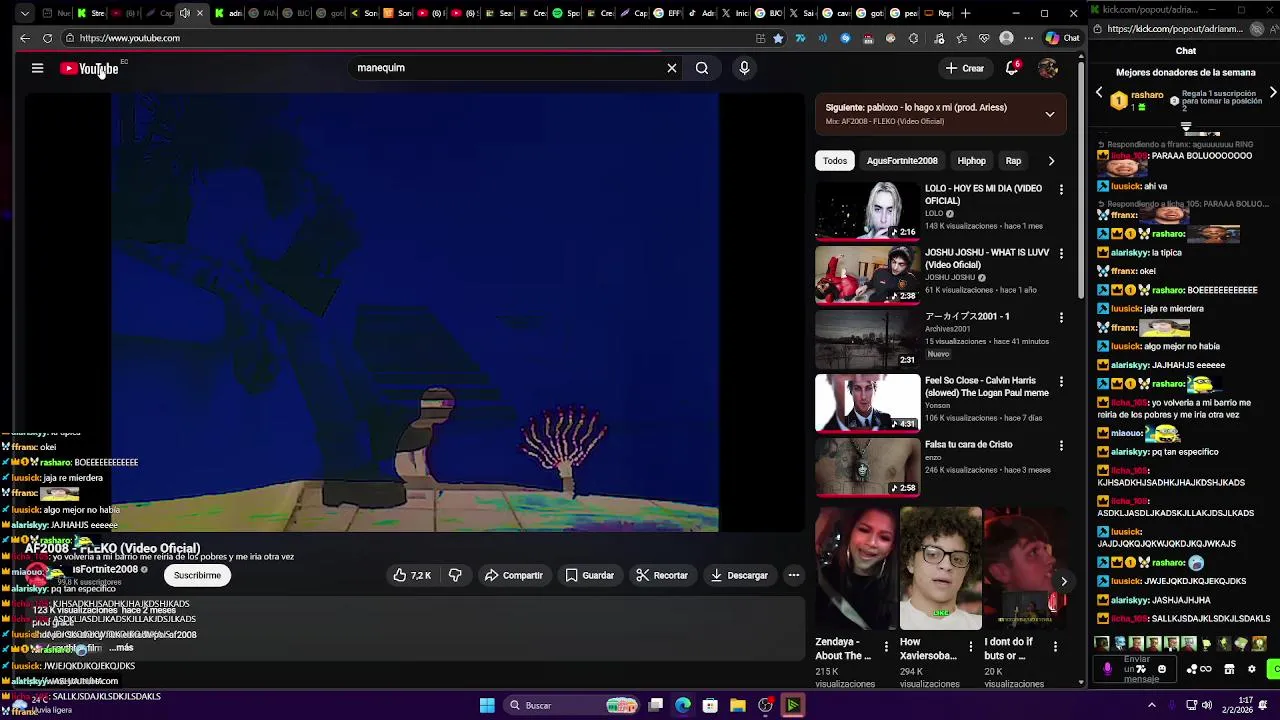Open more actions ellipsis under video
Screen dimensions: 1280x720
pos(793,575)
